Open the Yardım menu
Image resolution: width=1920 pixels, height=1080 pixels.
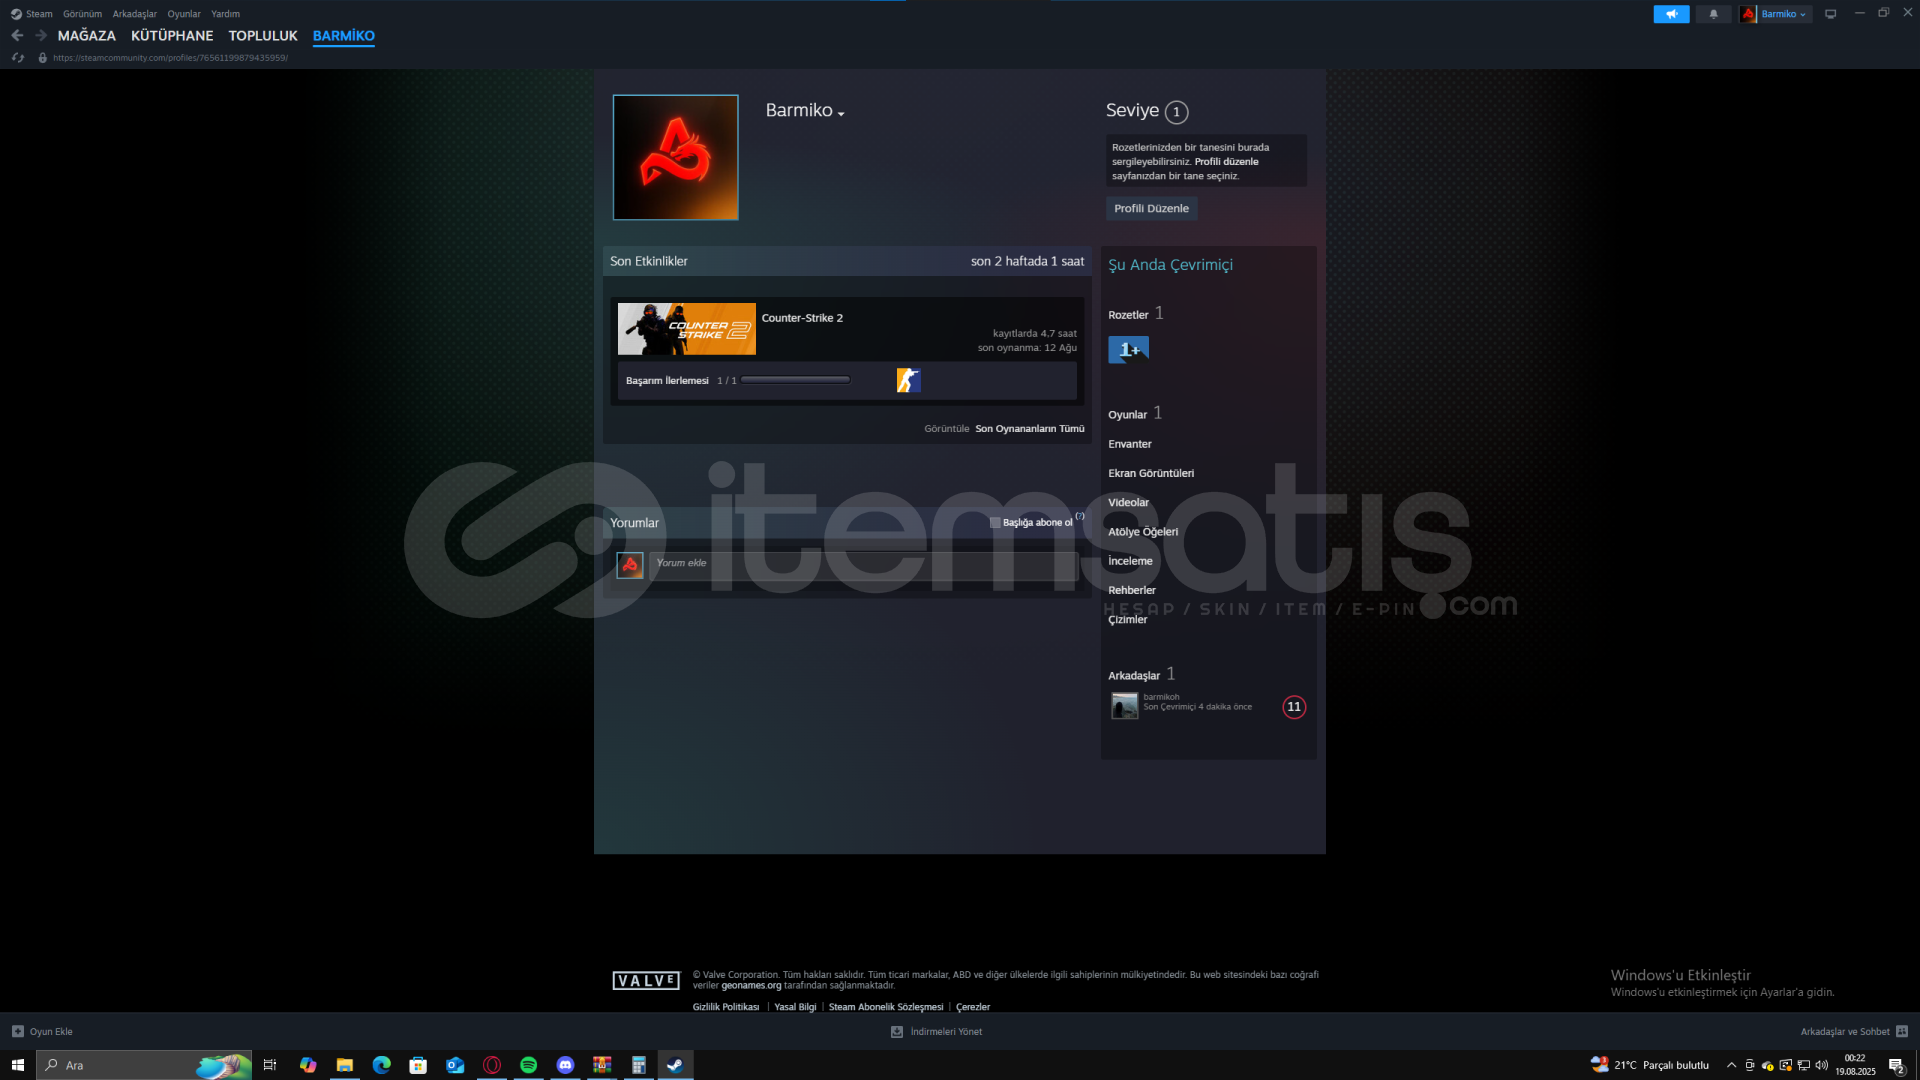pos(225,14)
